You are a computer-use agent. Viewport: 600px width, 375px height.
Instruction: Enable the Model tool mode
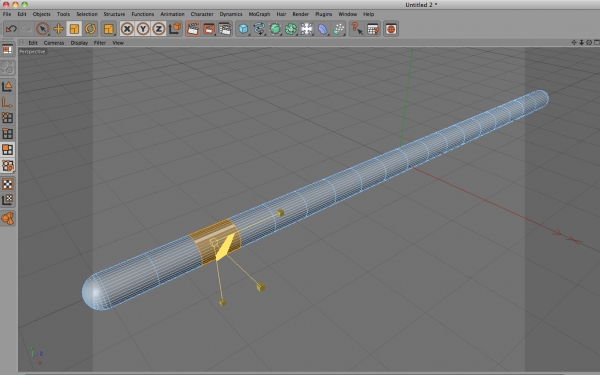(x=7, y=86)
